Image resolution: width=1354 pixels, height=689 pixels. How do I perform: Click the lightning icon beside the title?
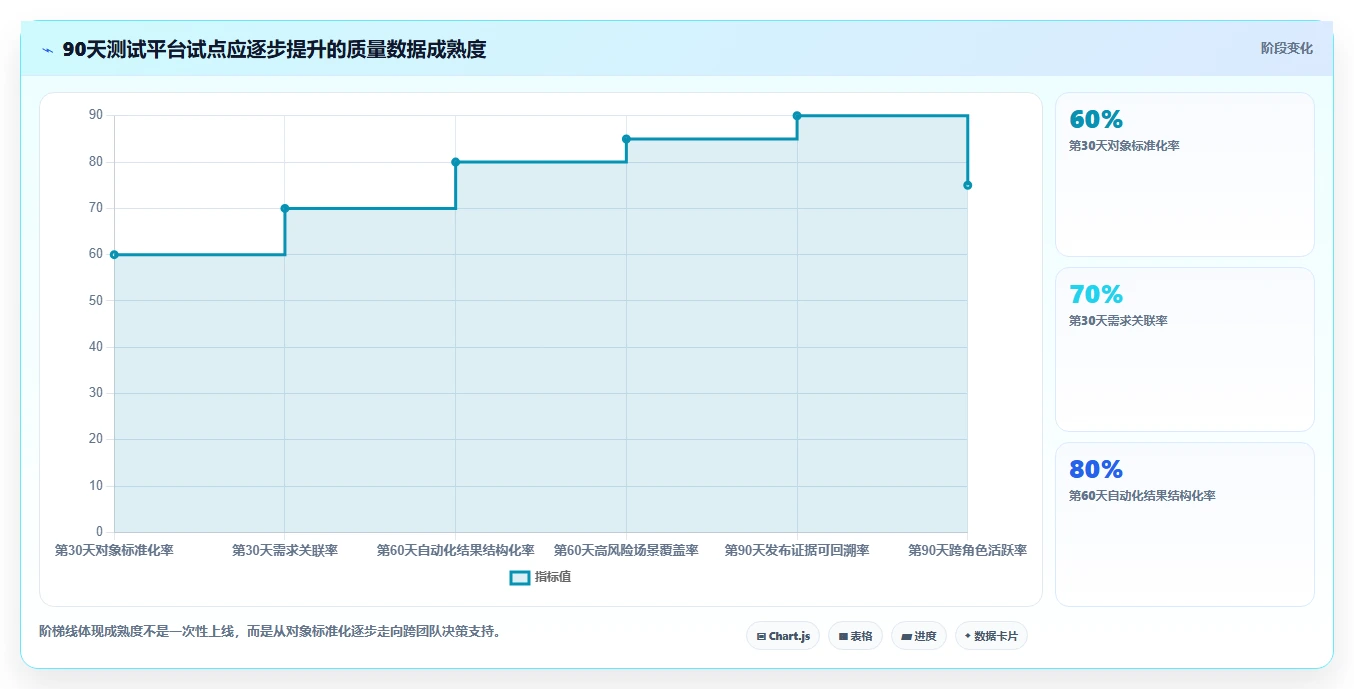pyautogui.click(x=48, y=50)
